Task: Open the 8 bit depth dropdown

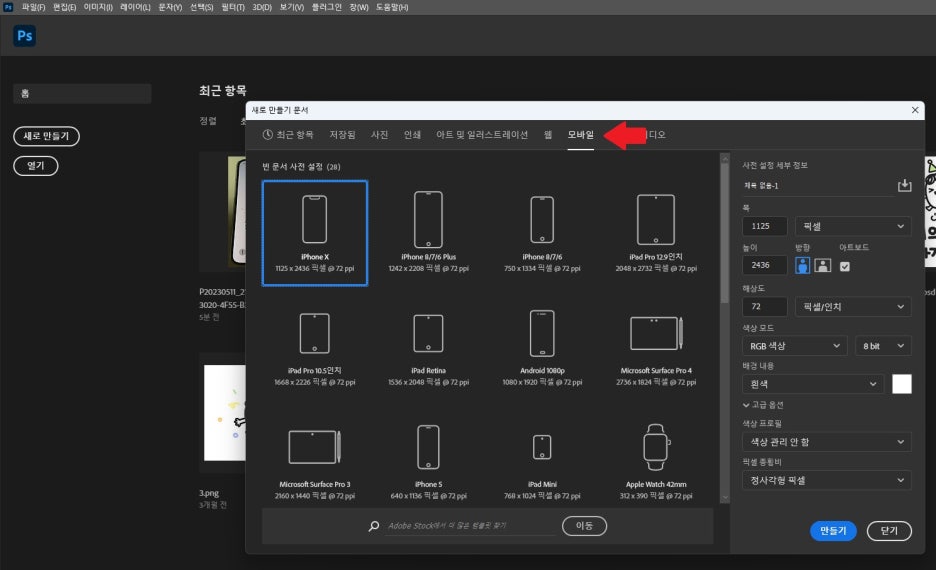Action: pos(883,346)
